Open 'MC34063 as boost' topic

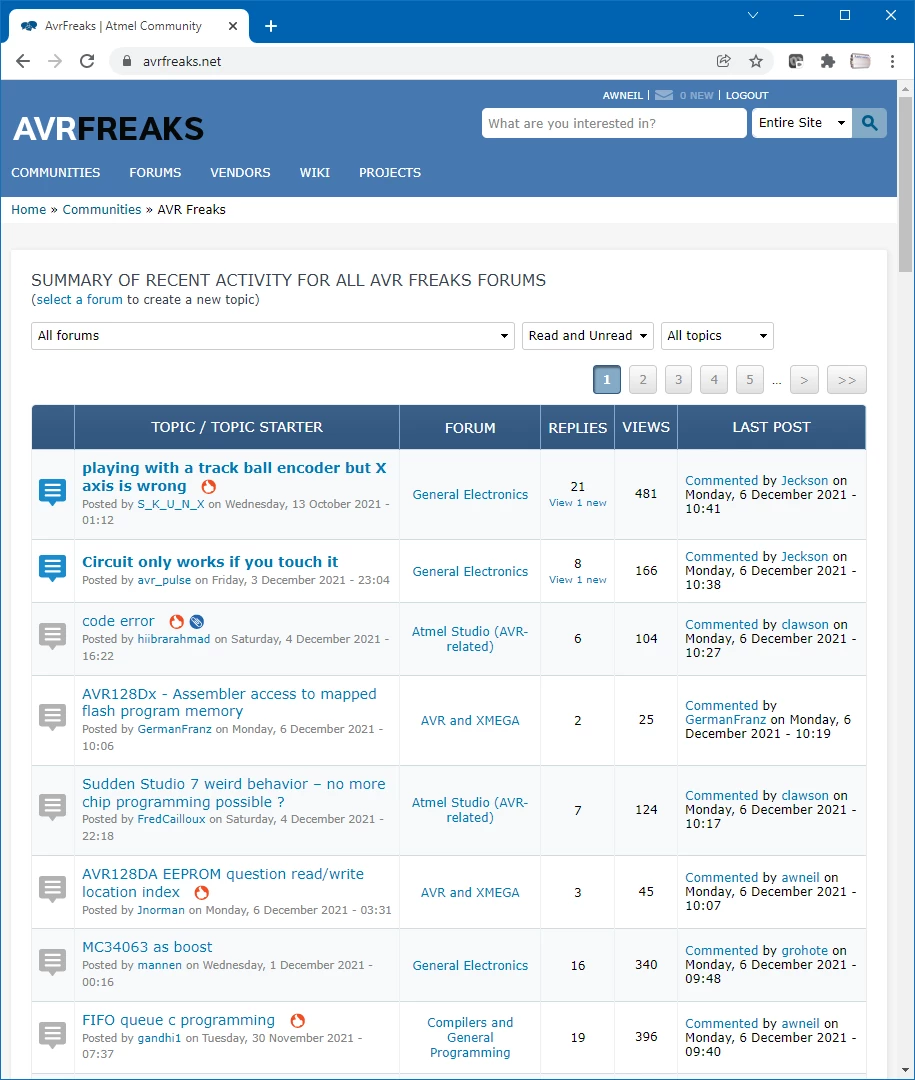pyautogui.click(x=147, y=947)
